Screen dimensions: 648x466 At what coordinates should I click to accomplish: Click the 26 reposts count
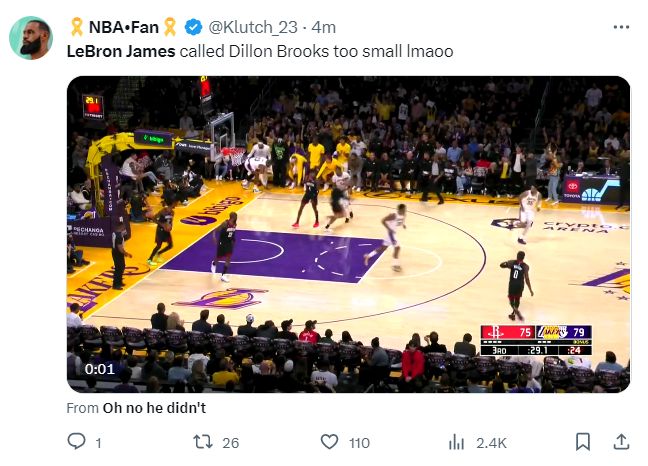[x=230, y=443]
